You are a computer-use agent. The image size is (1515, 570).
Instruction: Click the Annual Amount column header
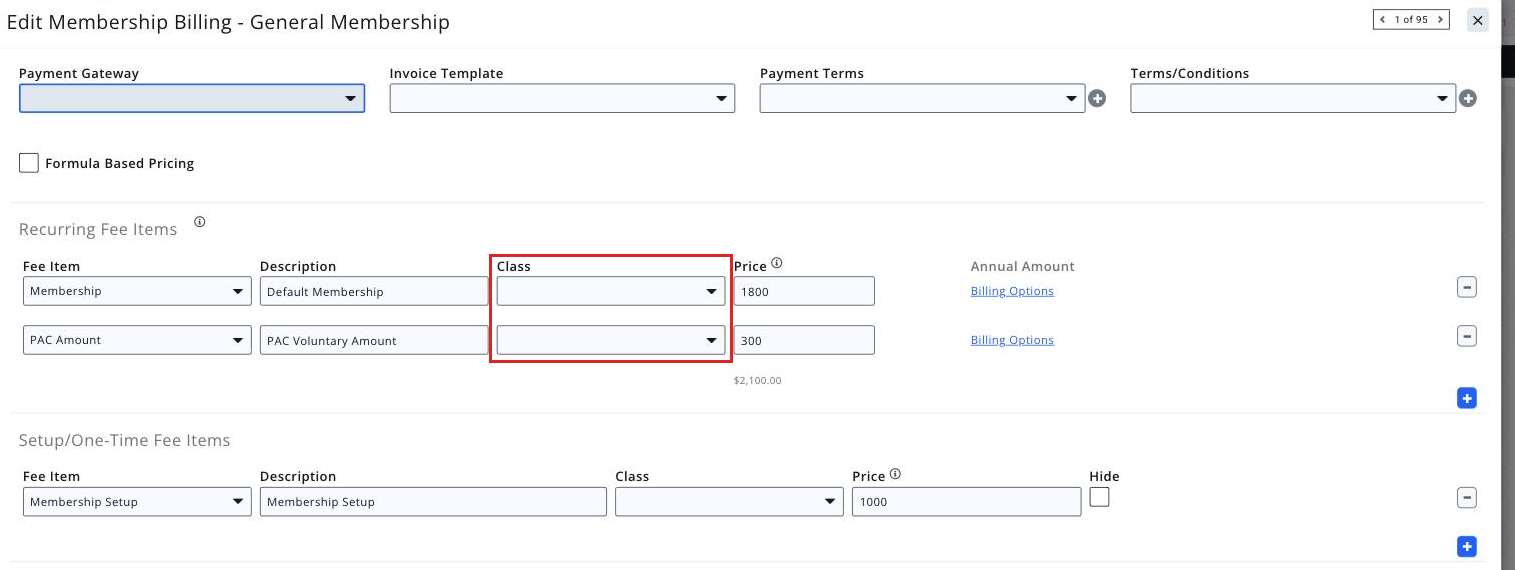pos(1022,266)
